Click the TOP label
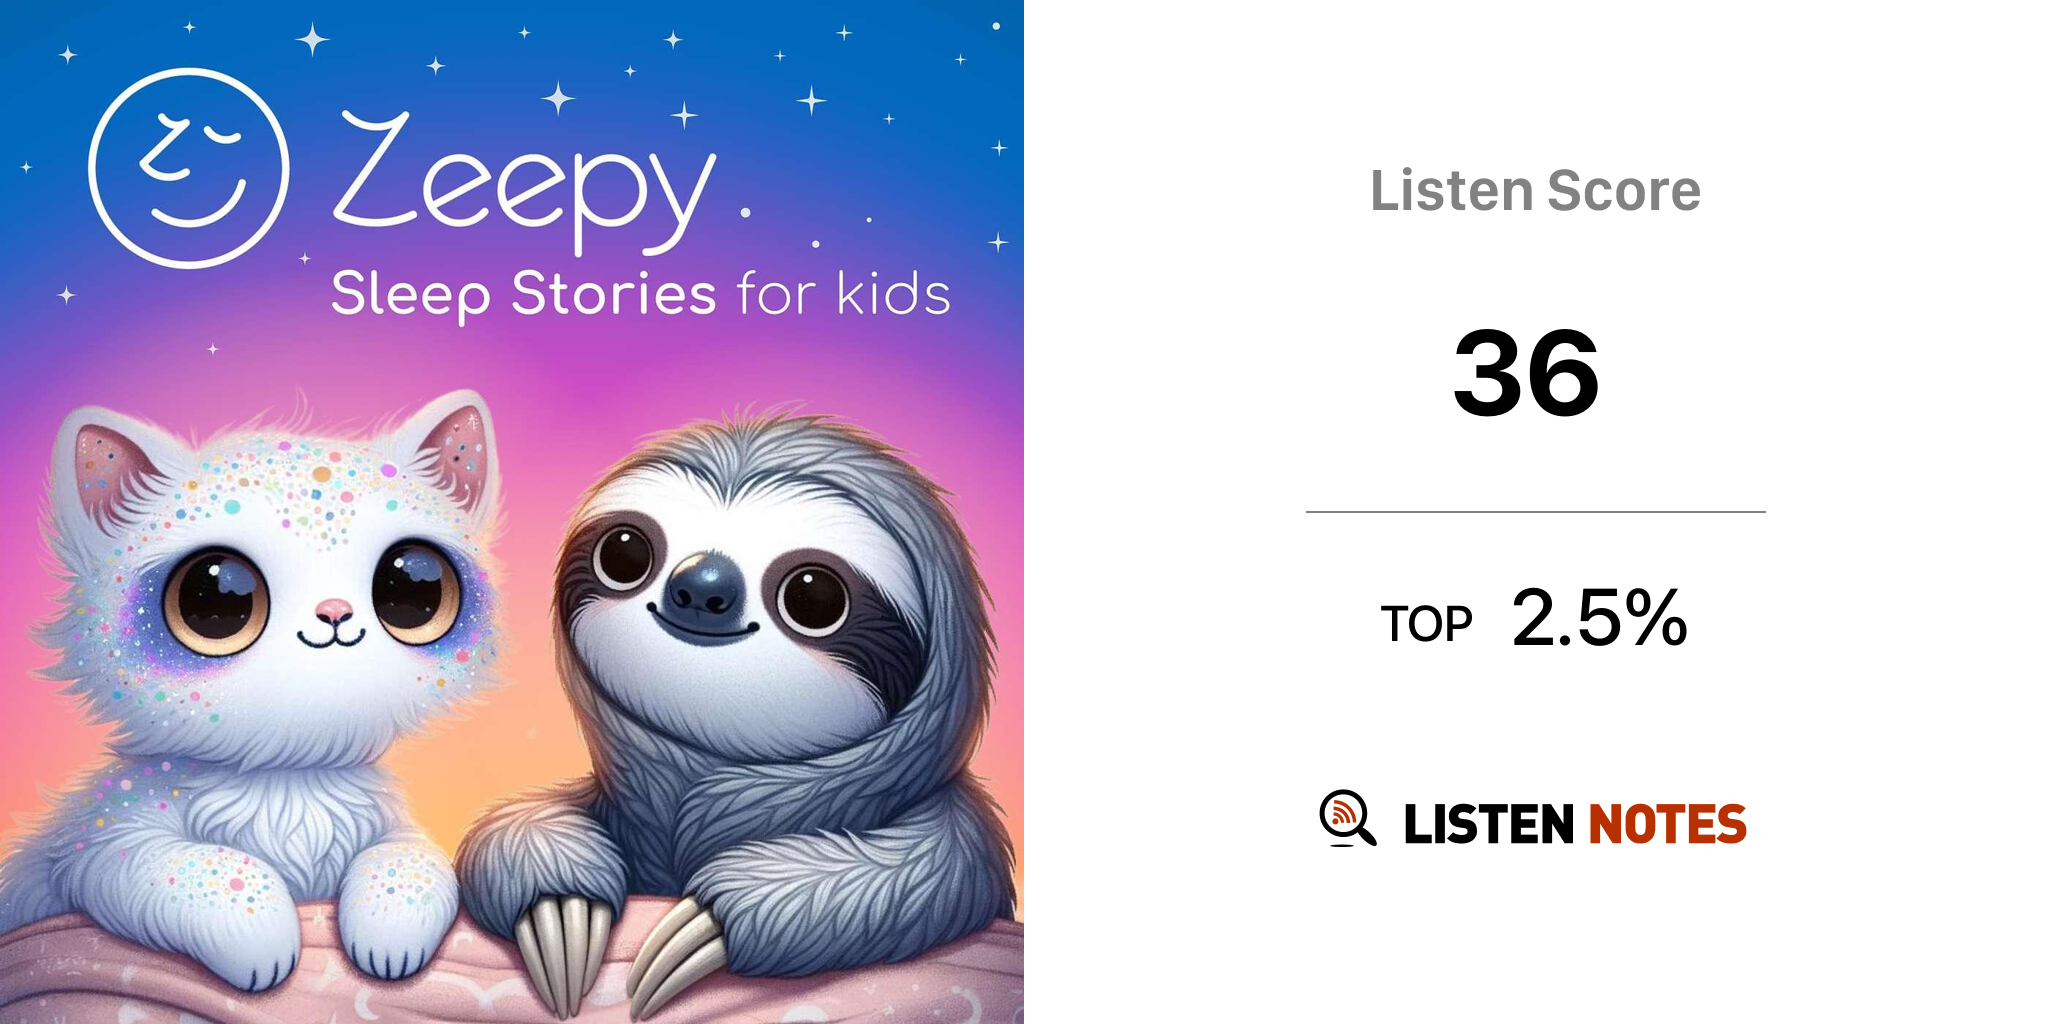This screenshot has width=2048, height=1024. click(x=1426, y=624)
